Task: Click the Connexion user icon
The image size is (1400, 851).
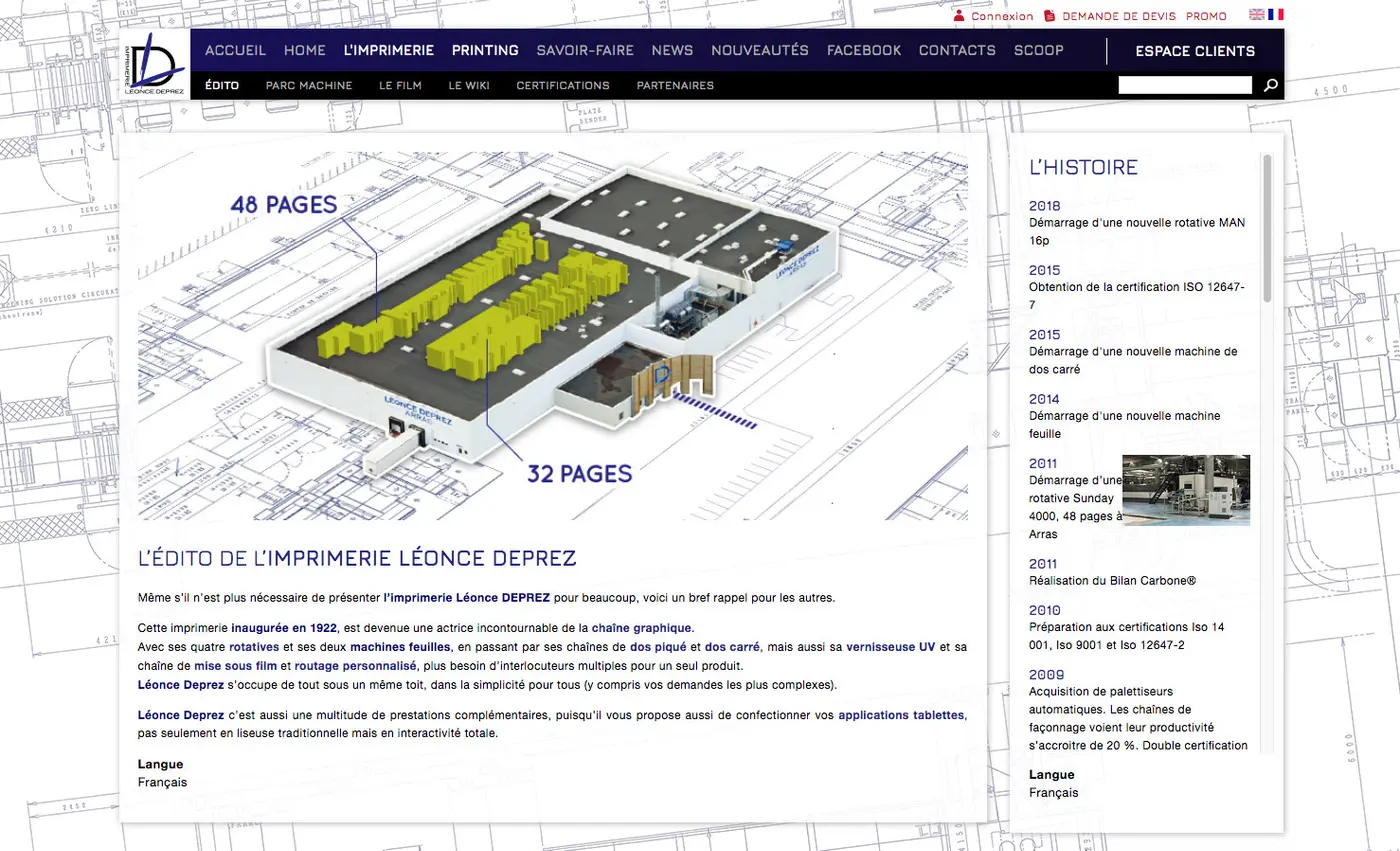Action: 959,16
